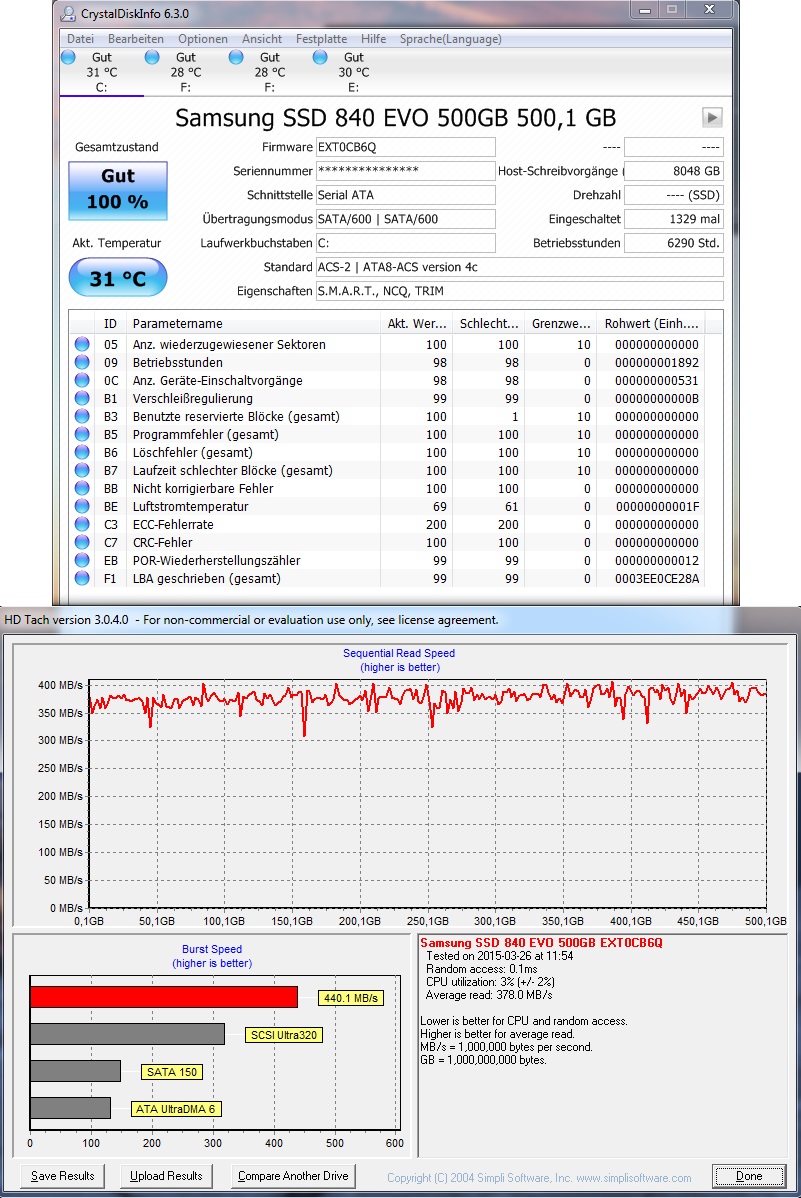Open the Festplatte menu
This screenshot has width=801, height=1198.
point(321,39)
